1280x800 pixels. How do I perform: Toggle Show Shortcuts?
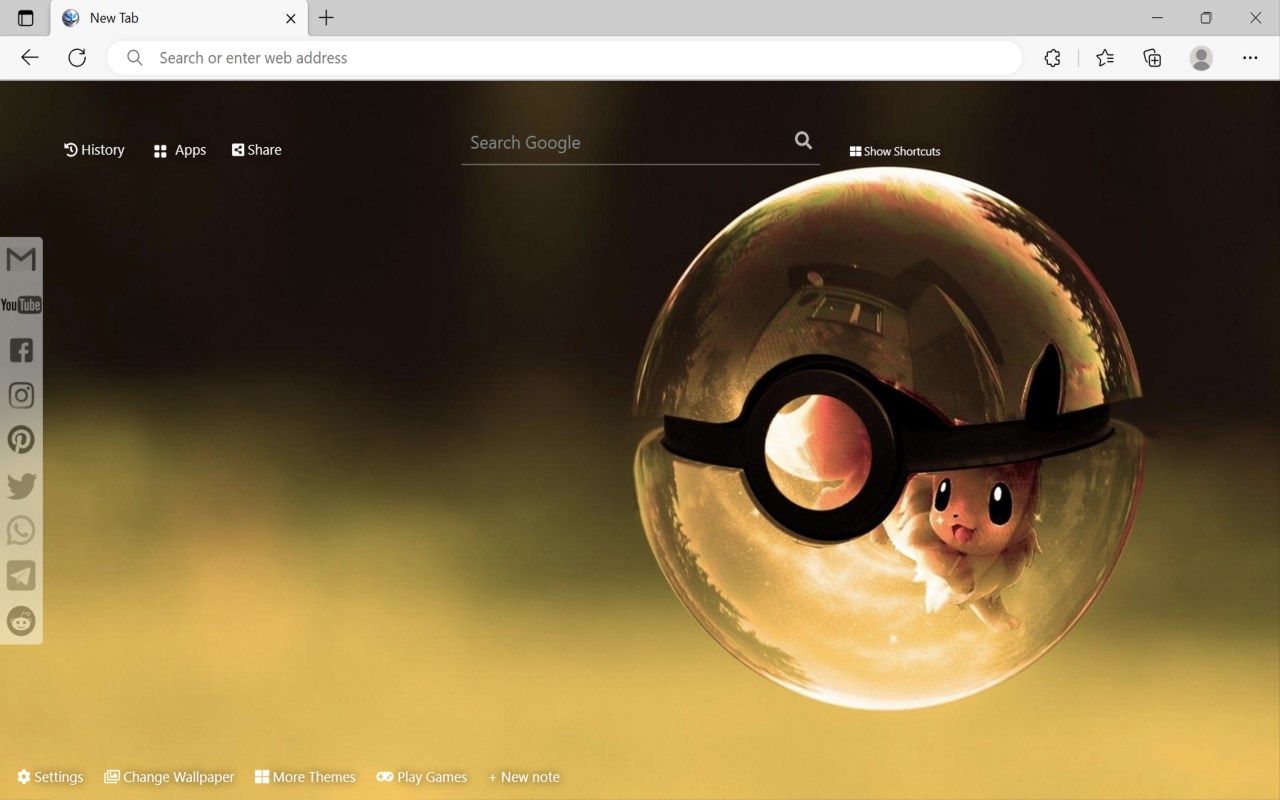point(895,151)
